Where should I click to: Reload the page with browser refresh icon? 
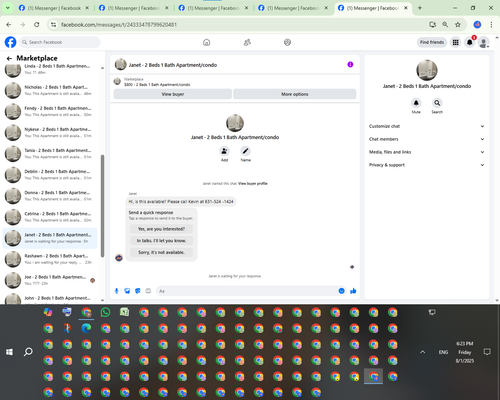(37, 24)
